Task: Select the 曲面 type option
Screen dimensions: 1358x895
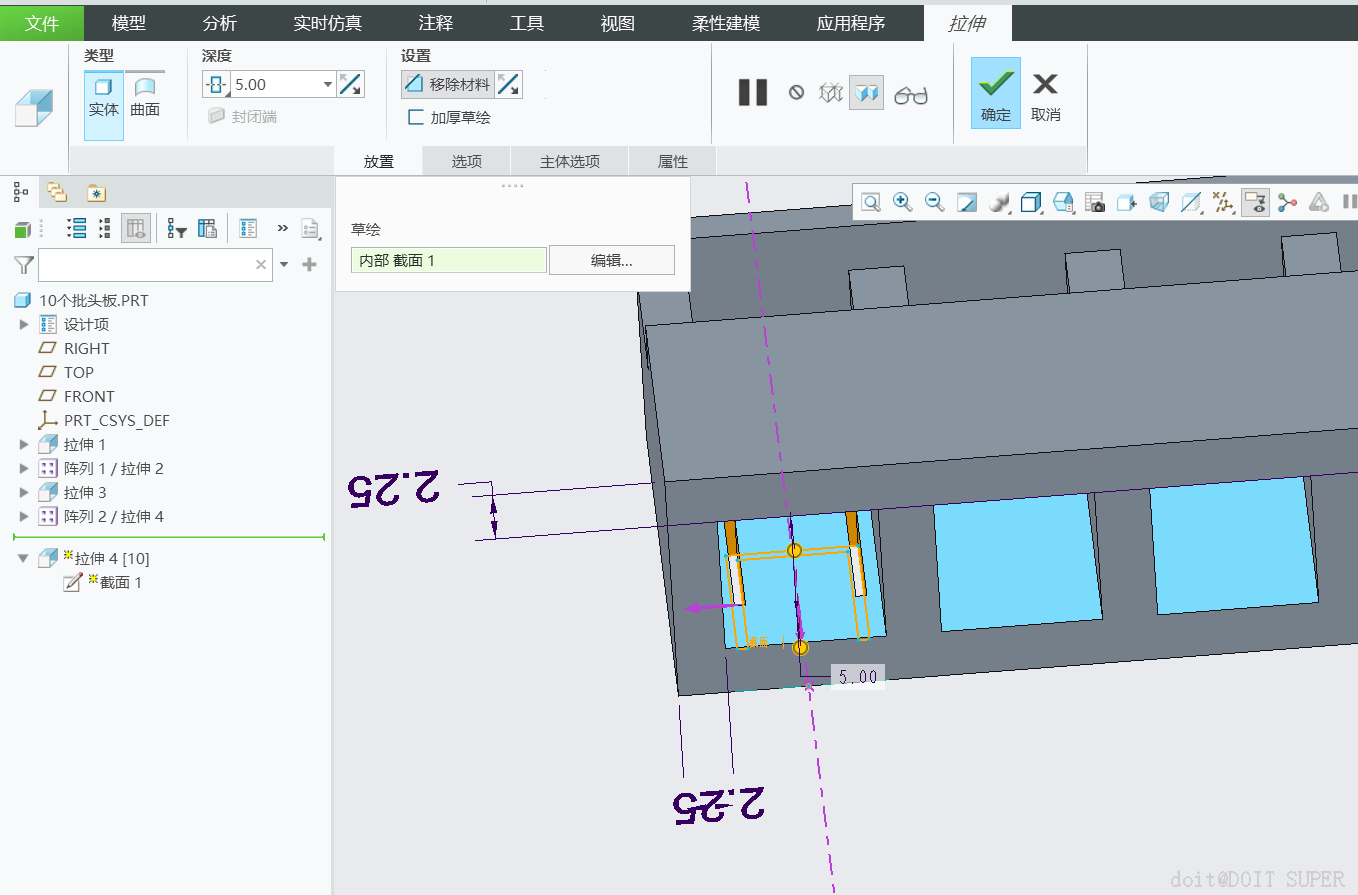Action: click(145, 98)
